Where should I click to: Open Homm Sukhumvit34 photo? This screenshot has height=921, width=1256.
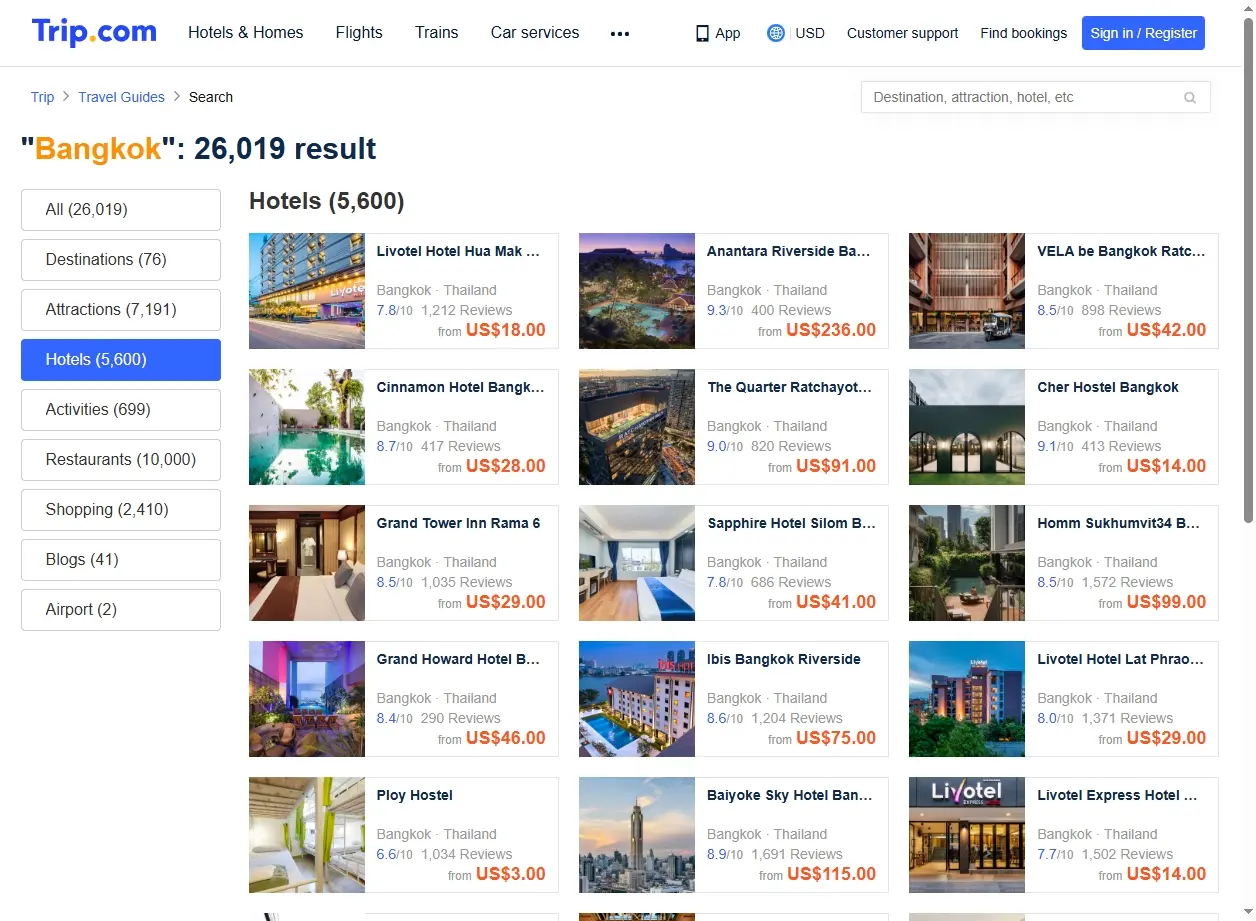tap(967, 563)
